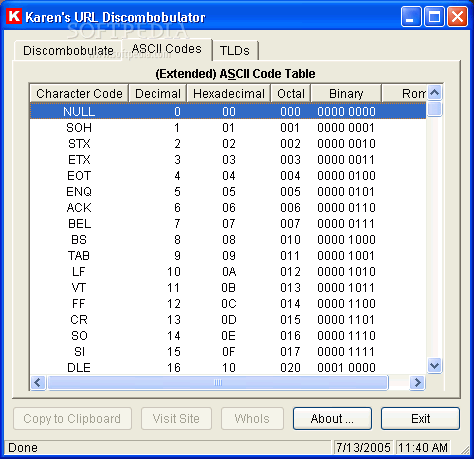Click the Done status bar text

coord(23,448)
